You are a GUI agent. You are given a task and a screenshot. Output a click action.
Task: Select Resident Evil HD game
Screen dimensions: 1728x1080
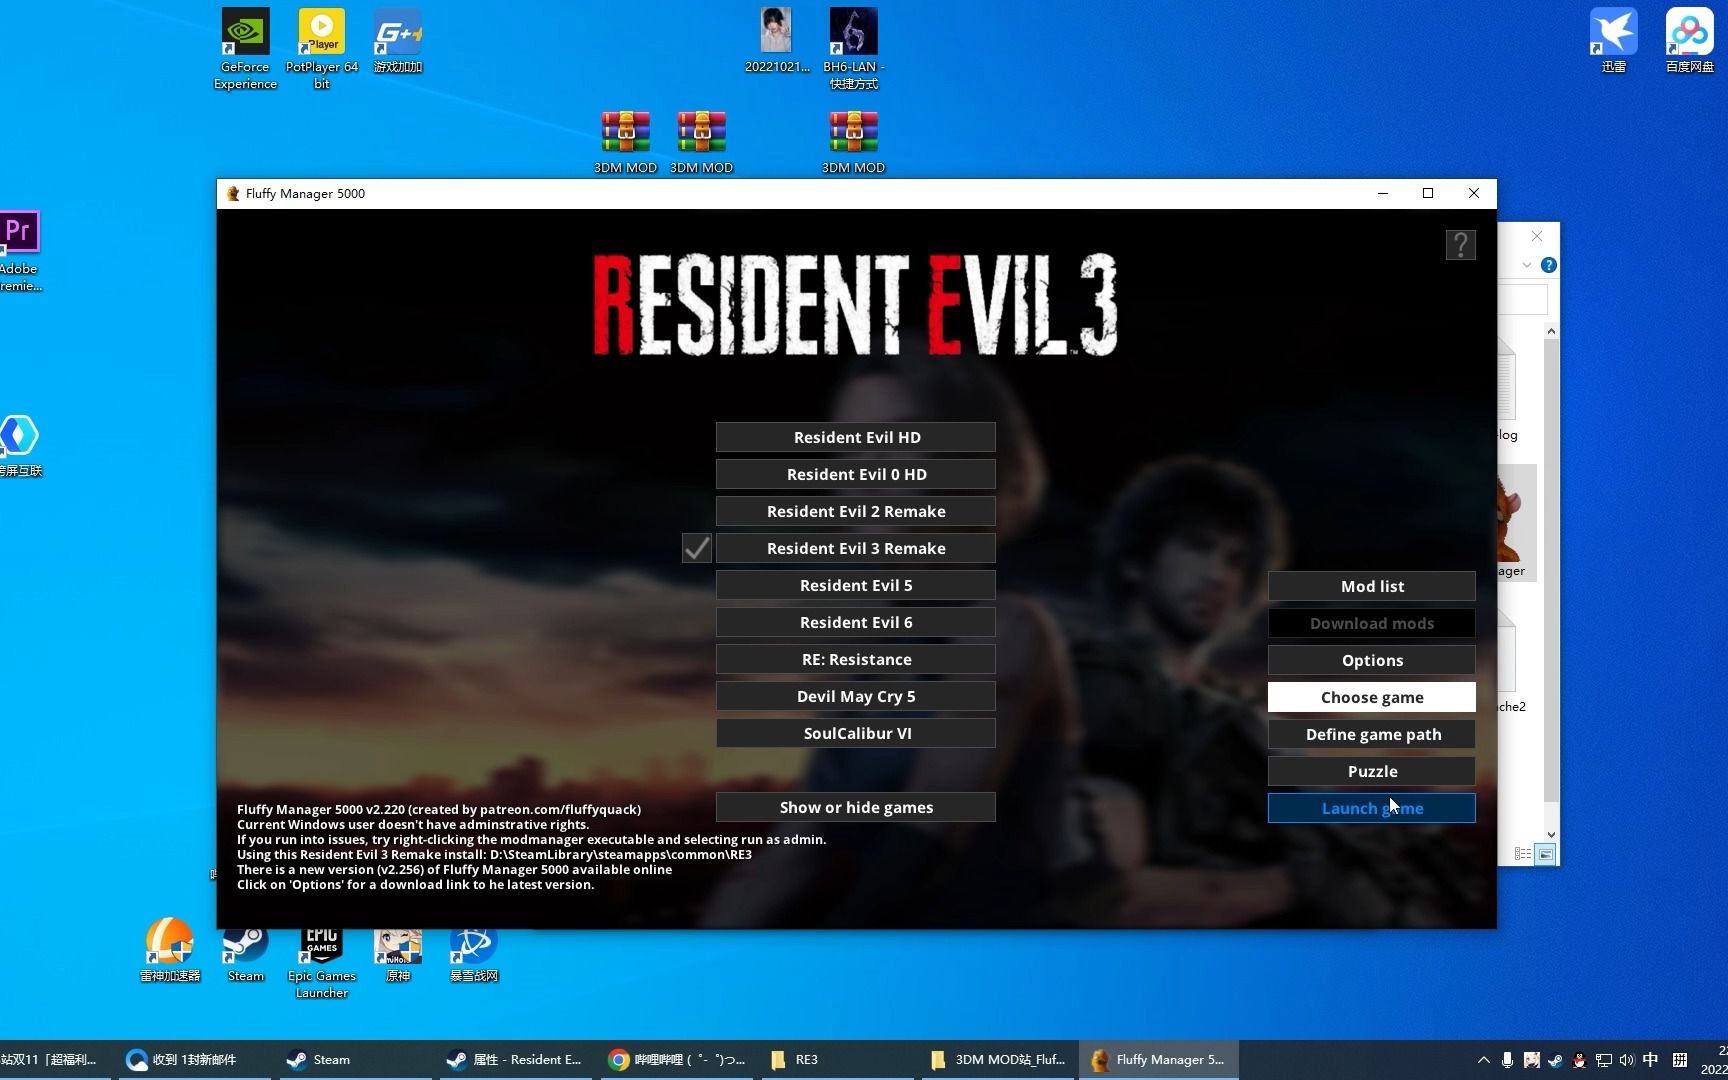[856, 437]
